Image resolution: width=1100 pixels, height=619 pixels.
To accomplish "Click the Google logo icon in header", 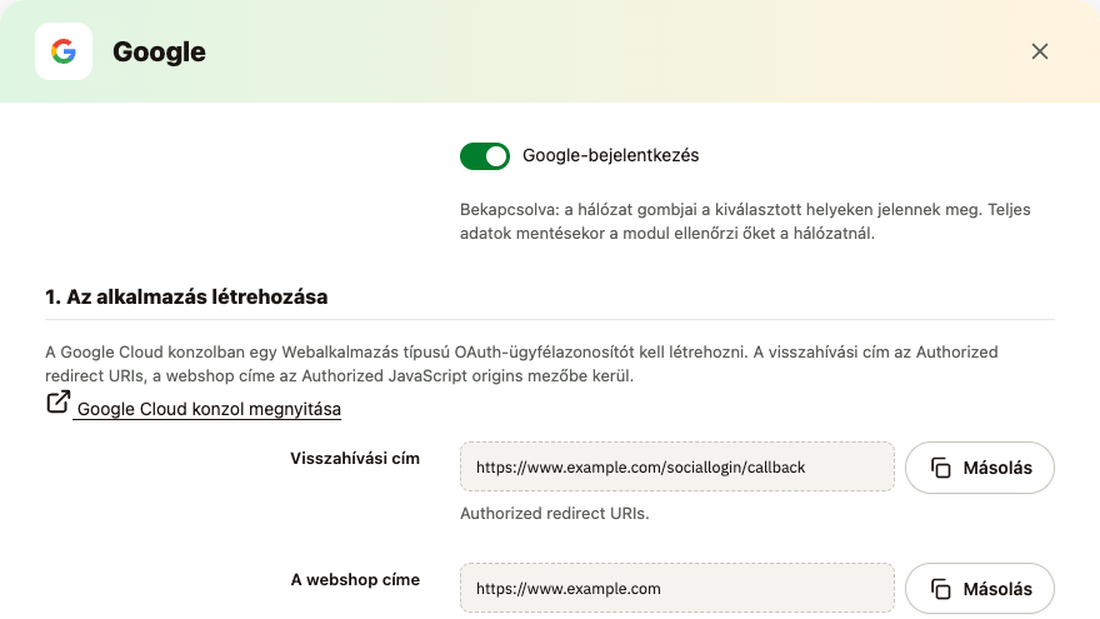I will (63, 51).
